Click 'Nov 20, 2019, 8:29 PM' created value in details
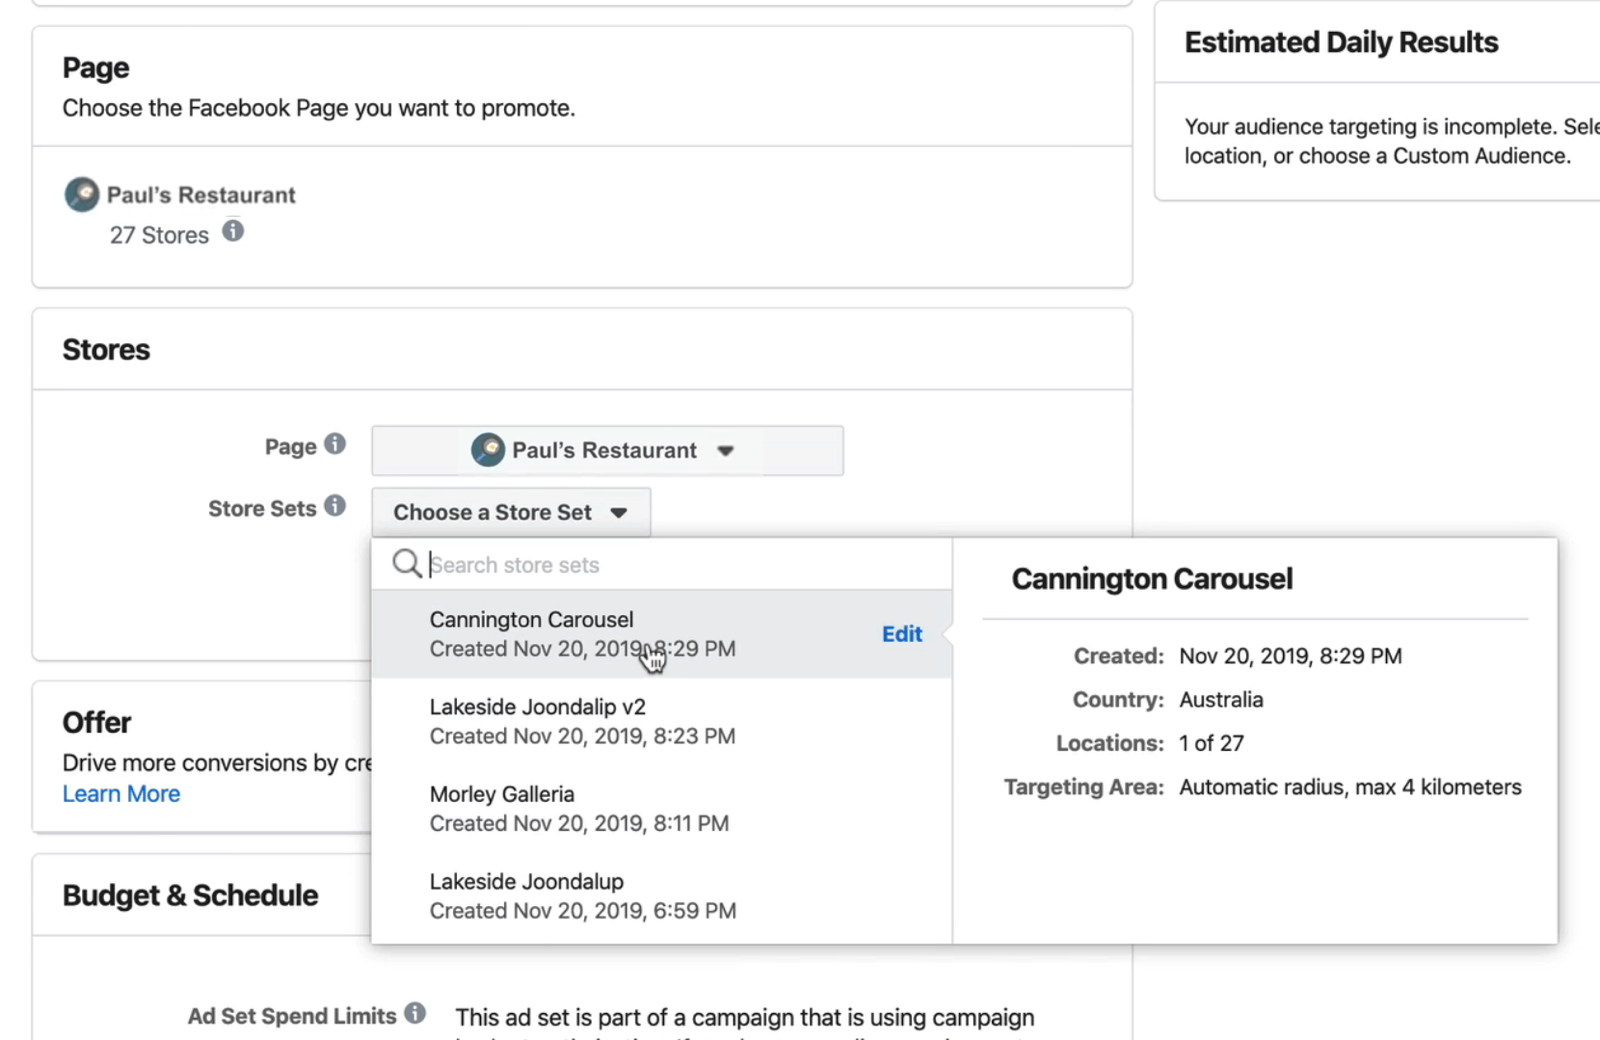Viewport: 1600px width, 1040px height. click(1290, 656)
